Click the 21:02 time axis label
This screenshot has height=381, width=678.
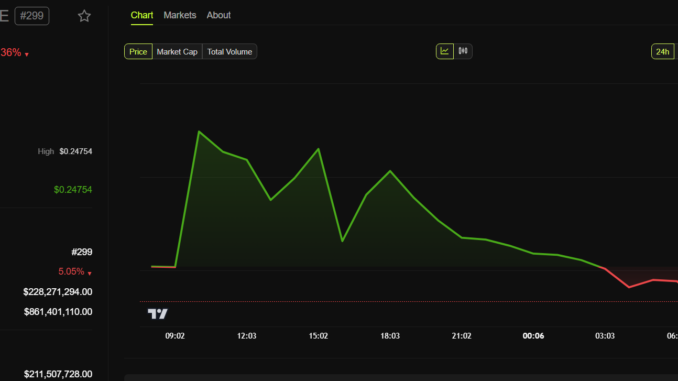pyautogui.click(x=461, y=336)
